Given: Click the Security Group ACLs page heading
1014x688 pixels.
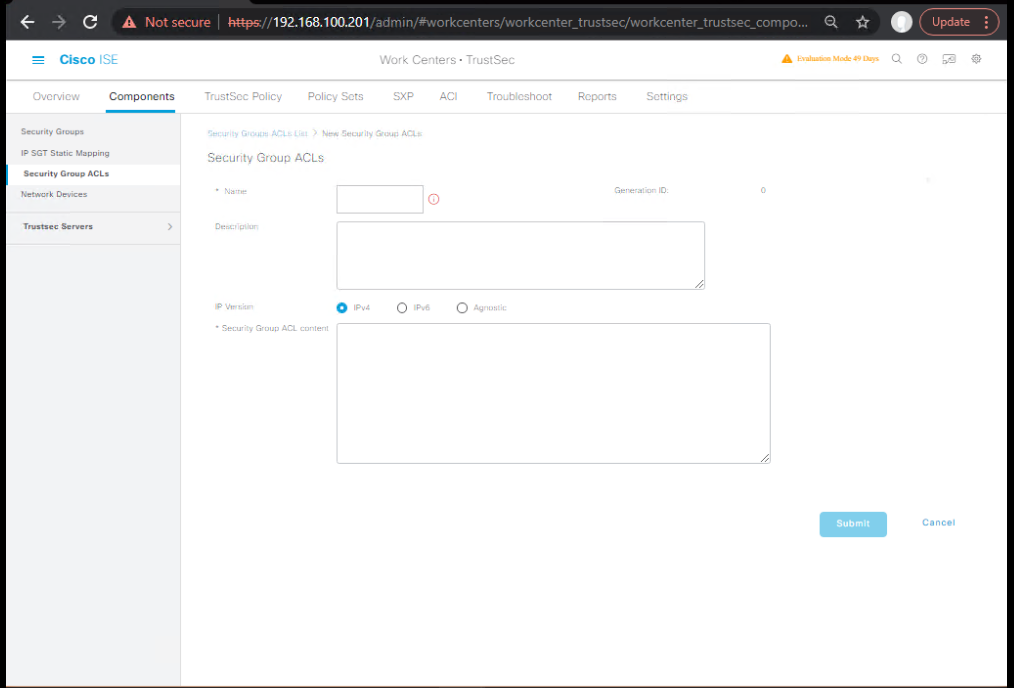Looking at the screenshot, I should point(265,158).
